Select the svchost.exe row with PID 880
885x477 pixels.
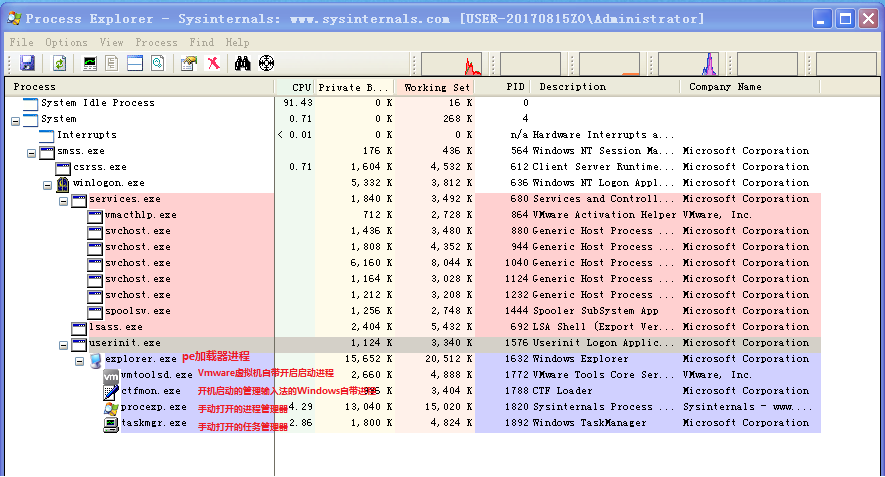[413, 231]
